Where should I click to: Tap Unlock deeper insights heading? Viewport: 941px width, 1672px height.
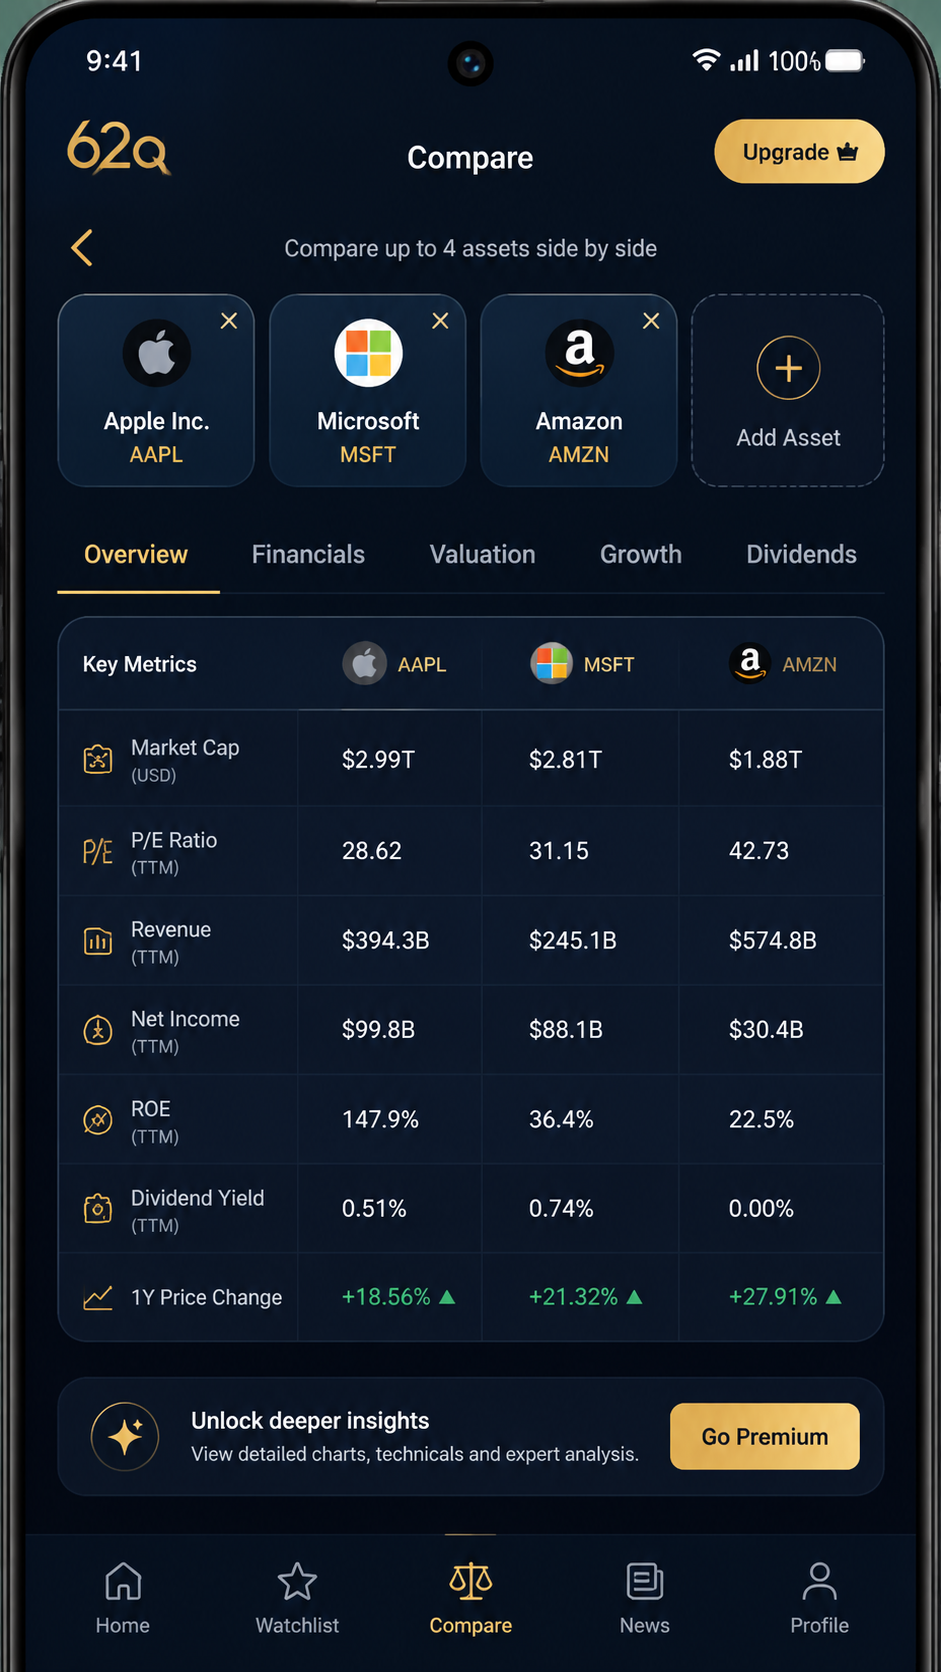(310, 1421)
